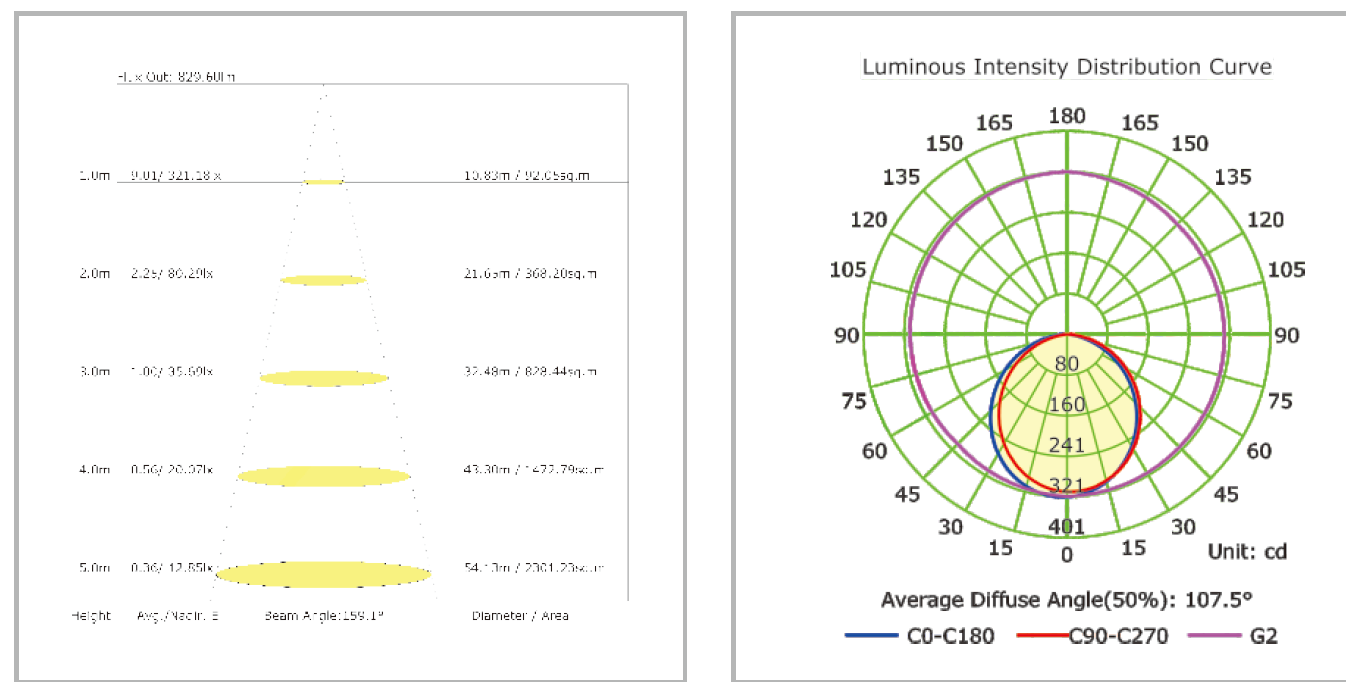
Task: Click the small yellow ellipse at 1.0m height
Action: (323, 182)
